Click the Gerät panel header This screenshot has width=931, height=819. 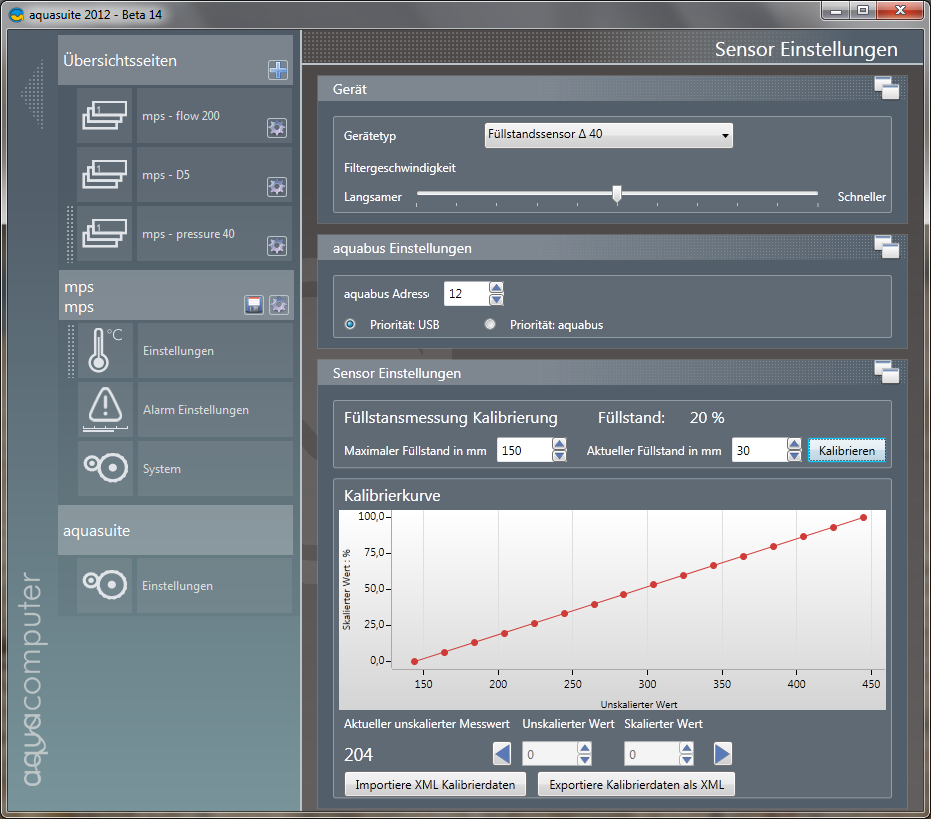[x=612, y=88]
